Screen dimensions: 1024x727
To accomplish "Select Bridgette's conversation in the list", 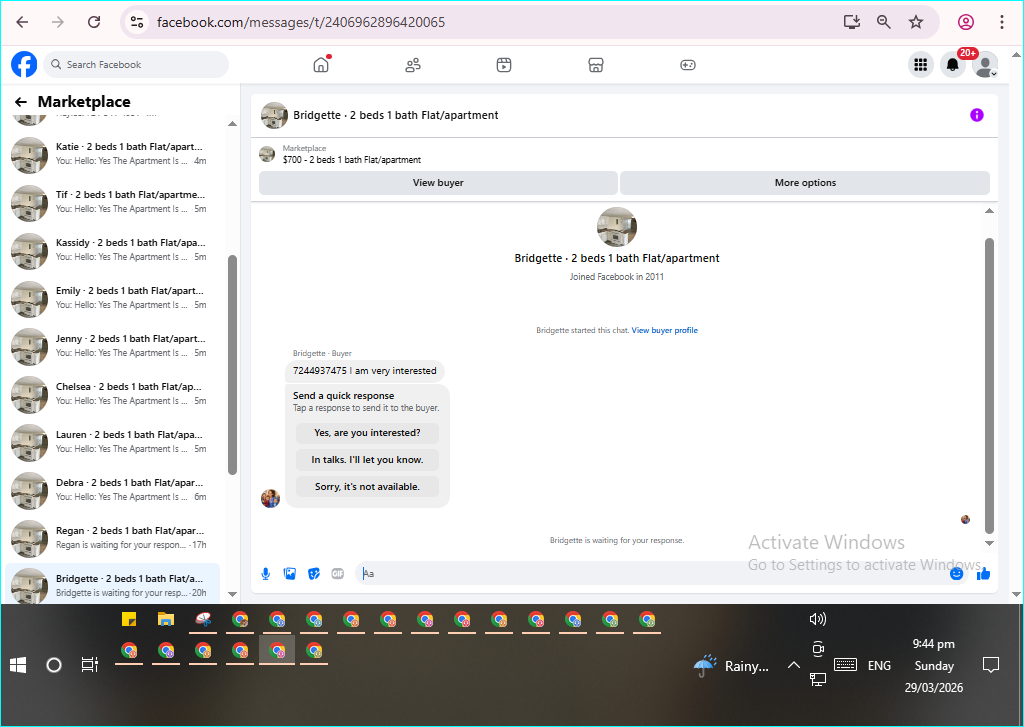I will point(112,584).
